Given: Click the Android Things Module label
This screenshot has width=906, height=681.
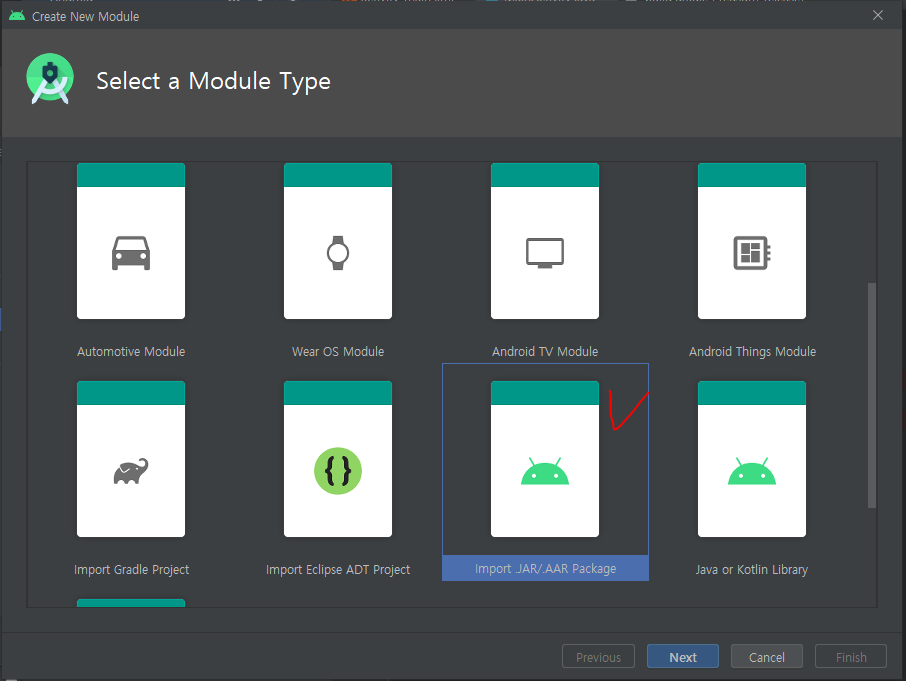Looking at the screenshot, I should (x=752, y=352).
